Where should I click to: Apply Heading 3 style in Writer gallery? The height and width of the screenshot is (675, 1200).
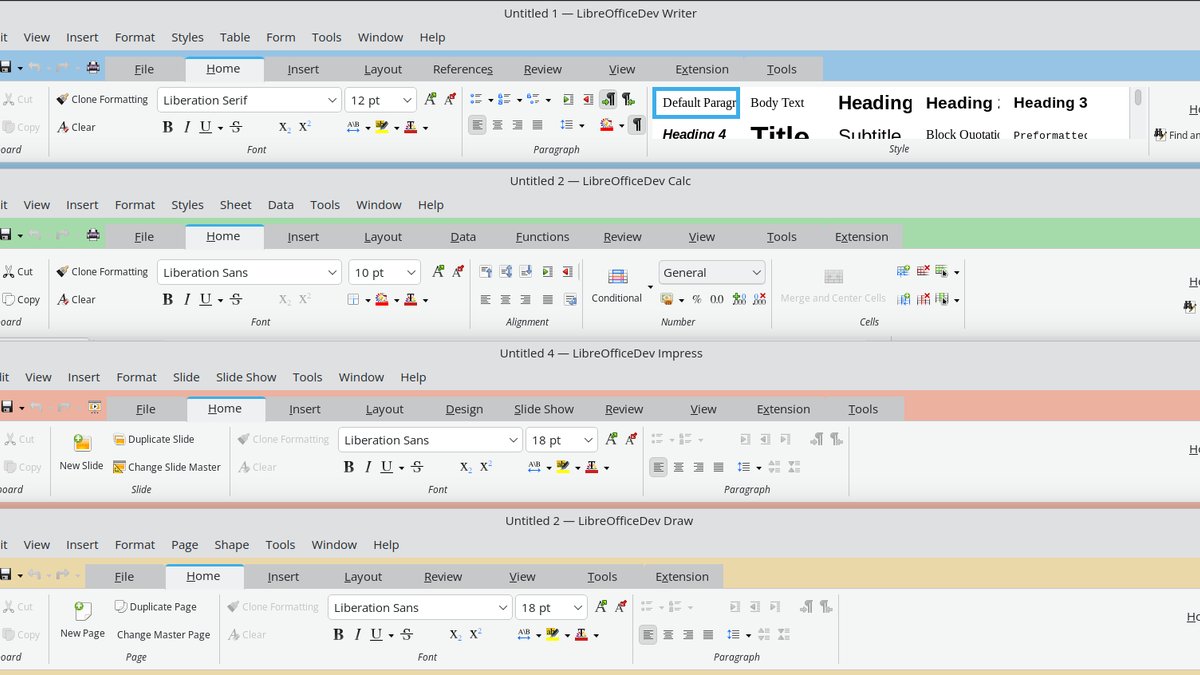pos(1050,102)
